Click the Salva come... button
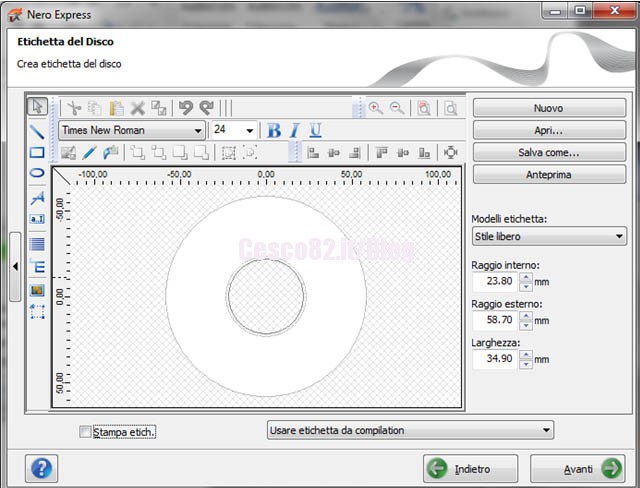640x488 pixels. (549, 153)
